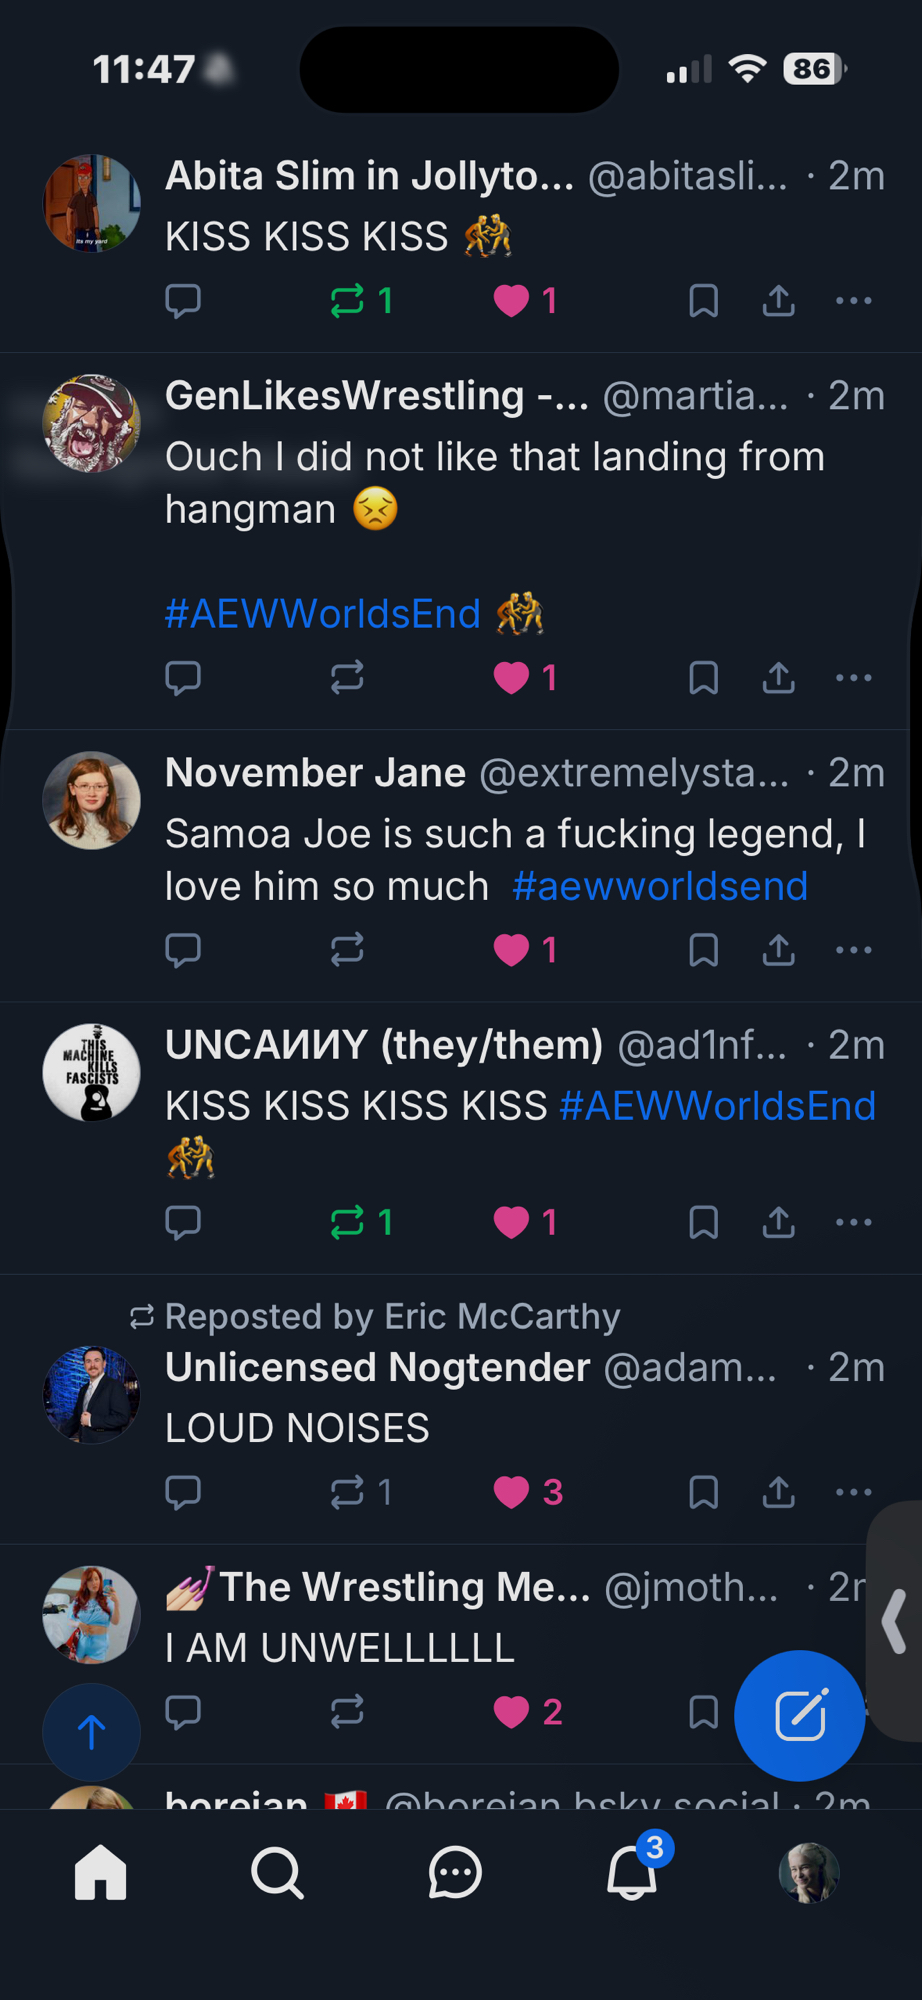Repost the Unlicensed Nogtender LOUD NOISES post
The width and height of the screenshot is (922, 2000).
(x=349, y=1492)
